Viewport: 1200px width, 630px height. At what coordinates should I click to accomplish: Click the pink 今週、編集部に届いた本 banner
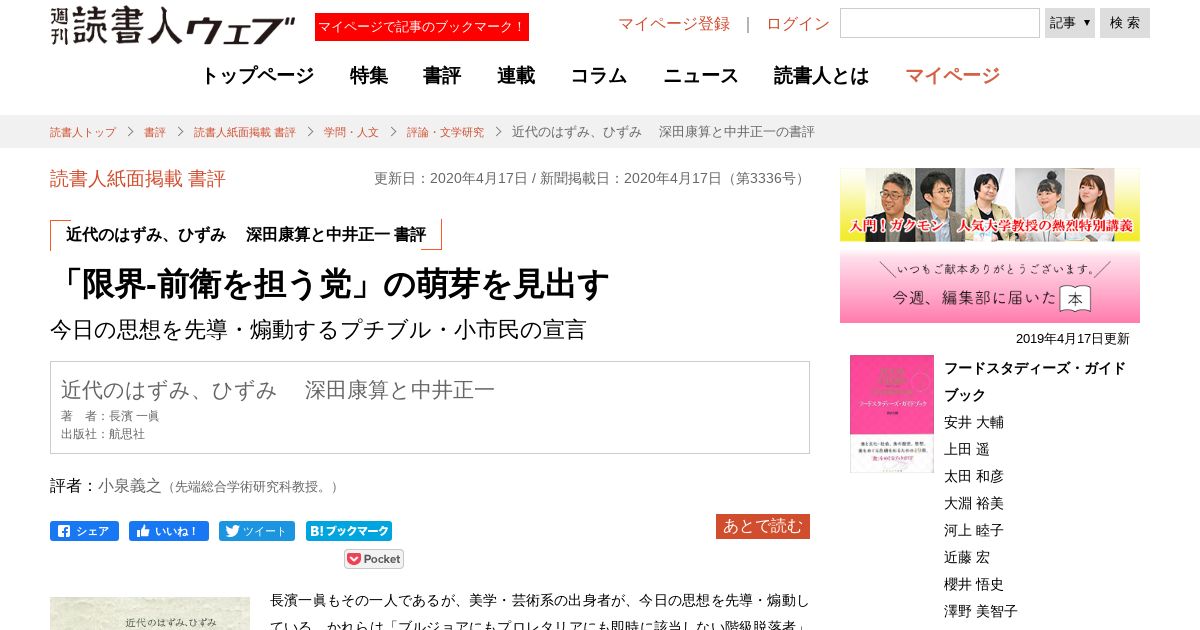pos(990,287)
